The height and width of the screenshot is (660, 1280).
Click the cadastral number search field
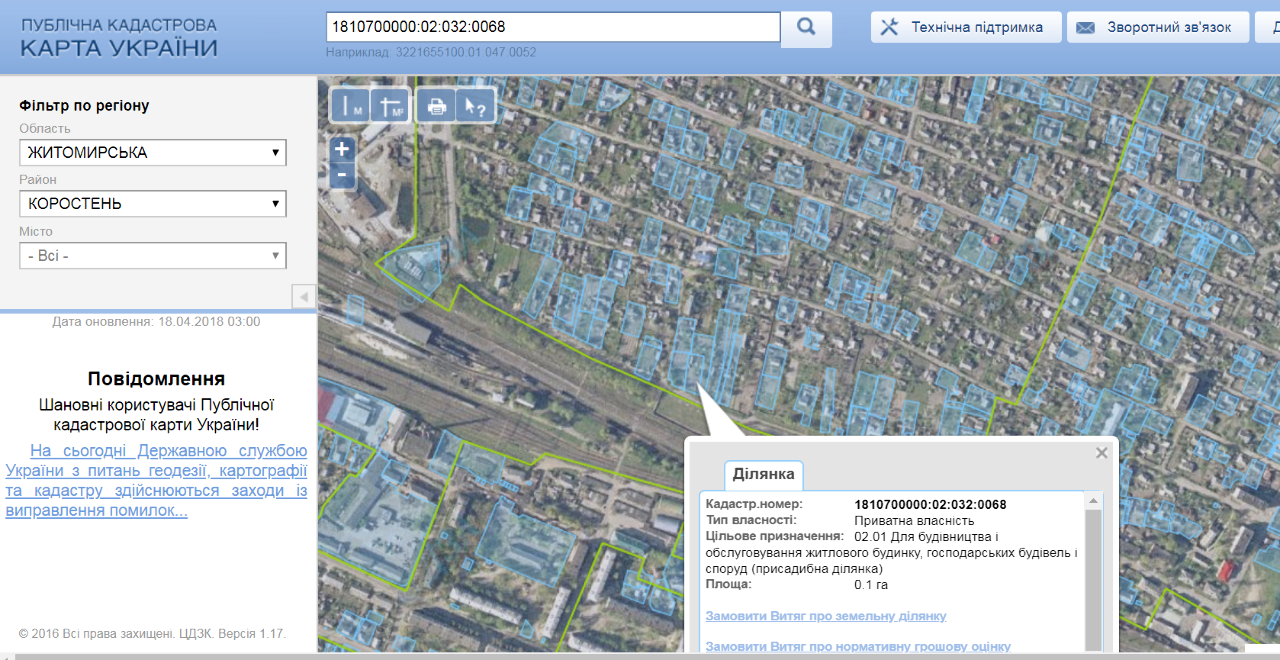pos(552,27)
